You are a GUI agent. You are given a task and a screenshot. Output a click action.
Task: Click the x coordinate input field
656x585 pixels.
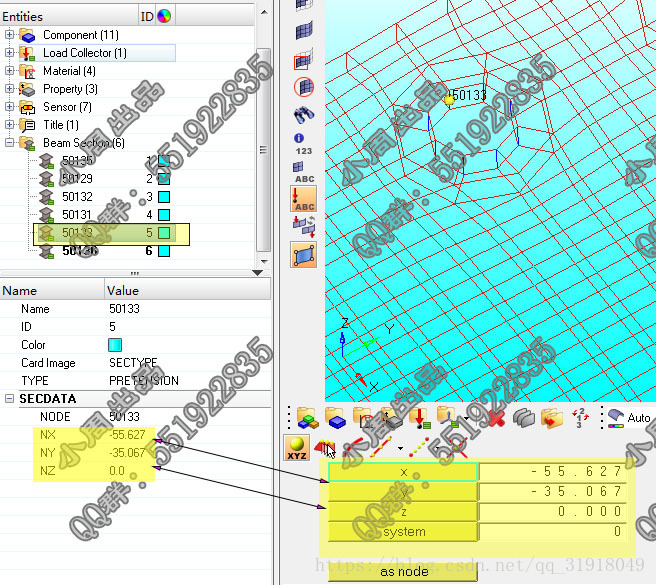[554, 471]
